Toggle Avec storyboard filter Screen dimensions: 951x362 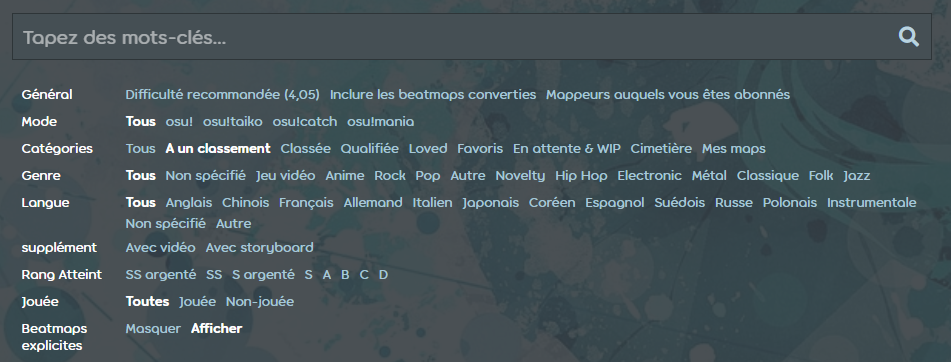tap(260, 247)
